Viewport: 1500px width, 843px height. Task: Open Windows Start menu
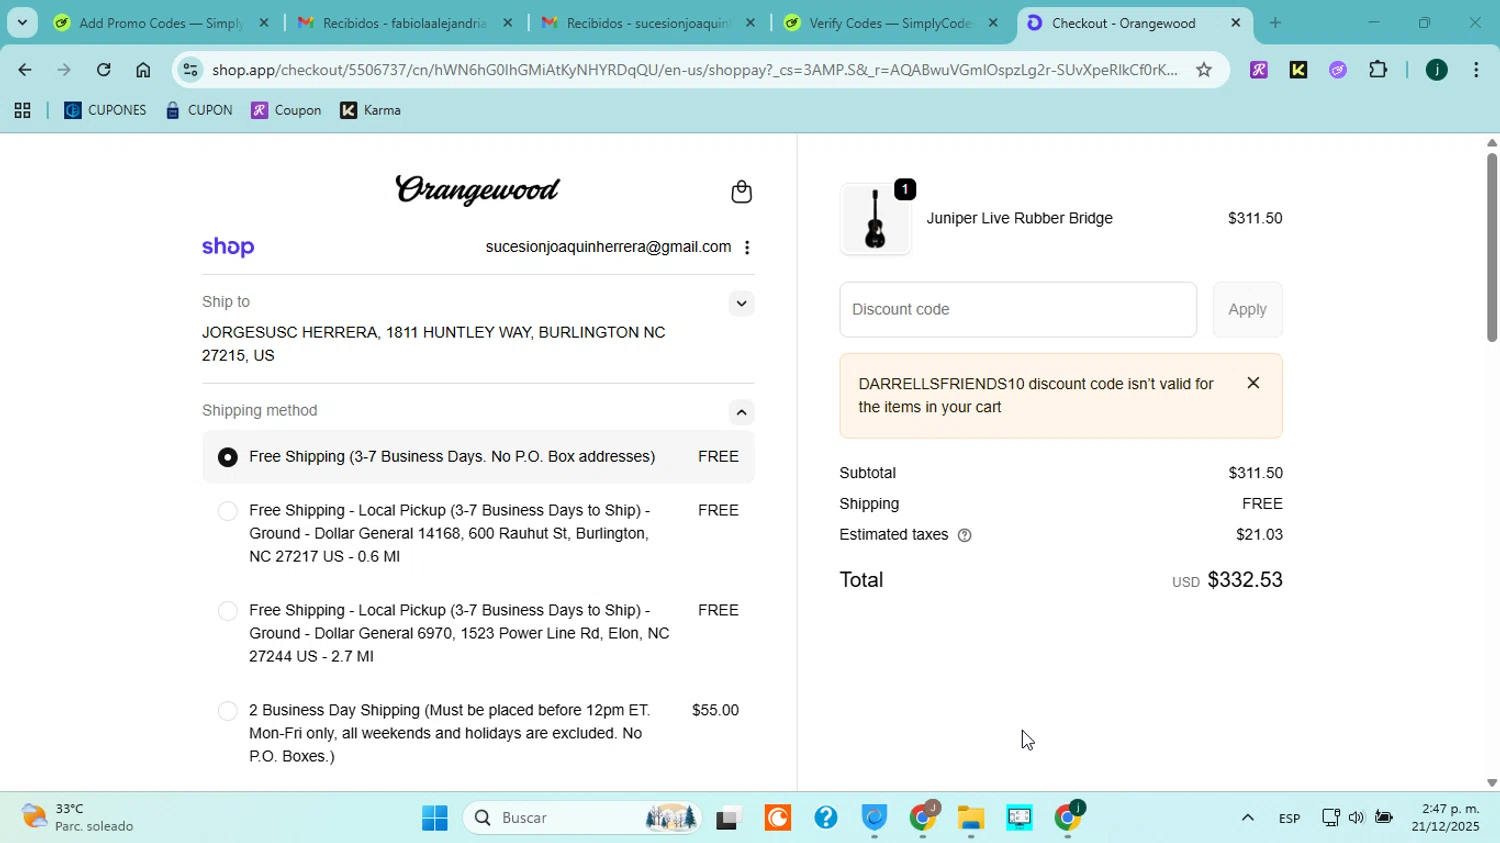pyautogui.click(x=435, y=818)
